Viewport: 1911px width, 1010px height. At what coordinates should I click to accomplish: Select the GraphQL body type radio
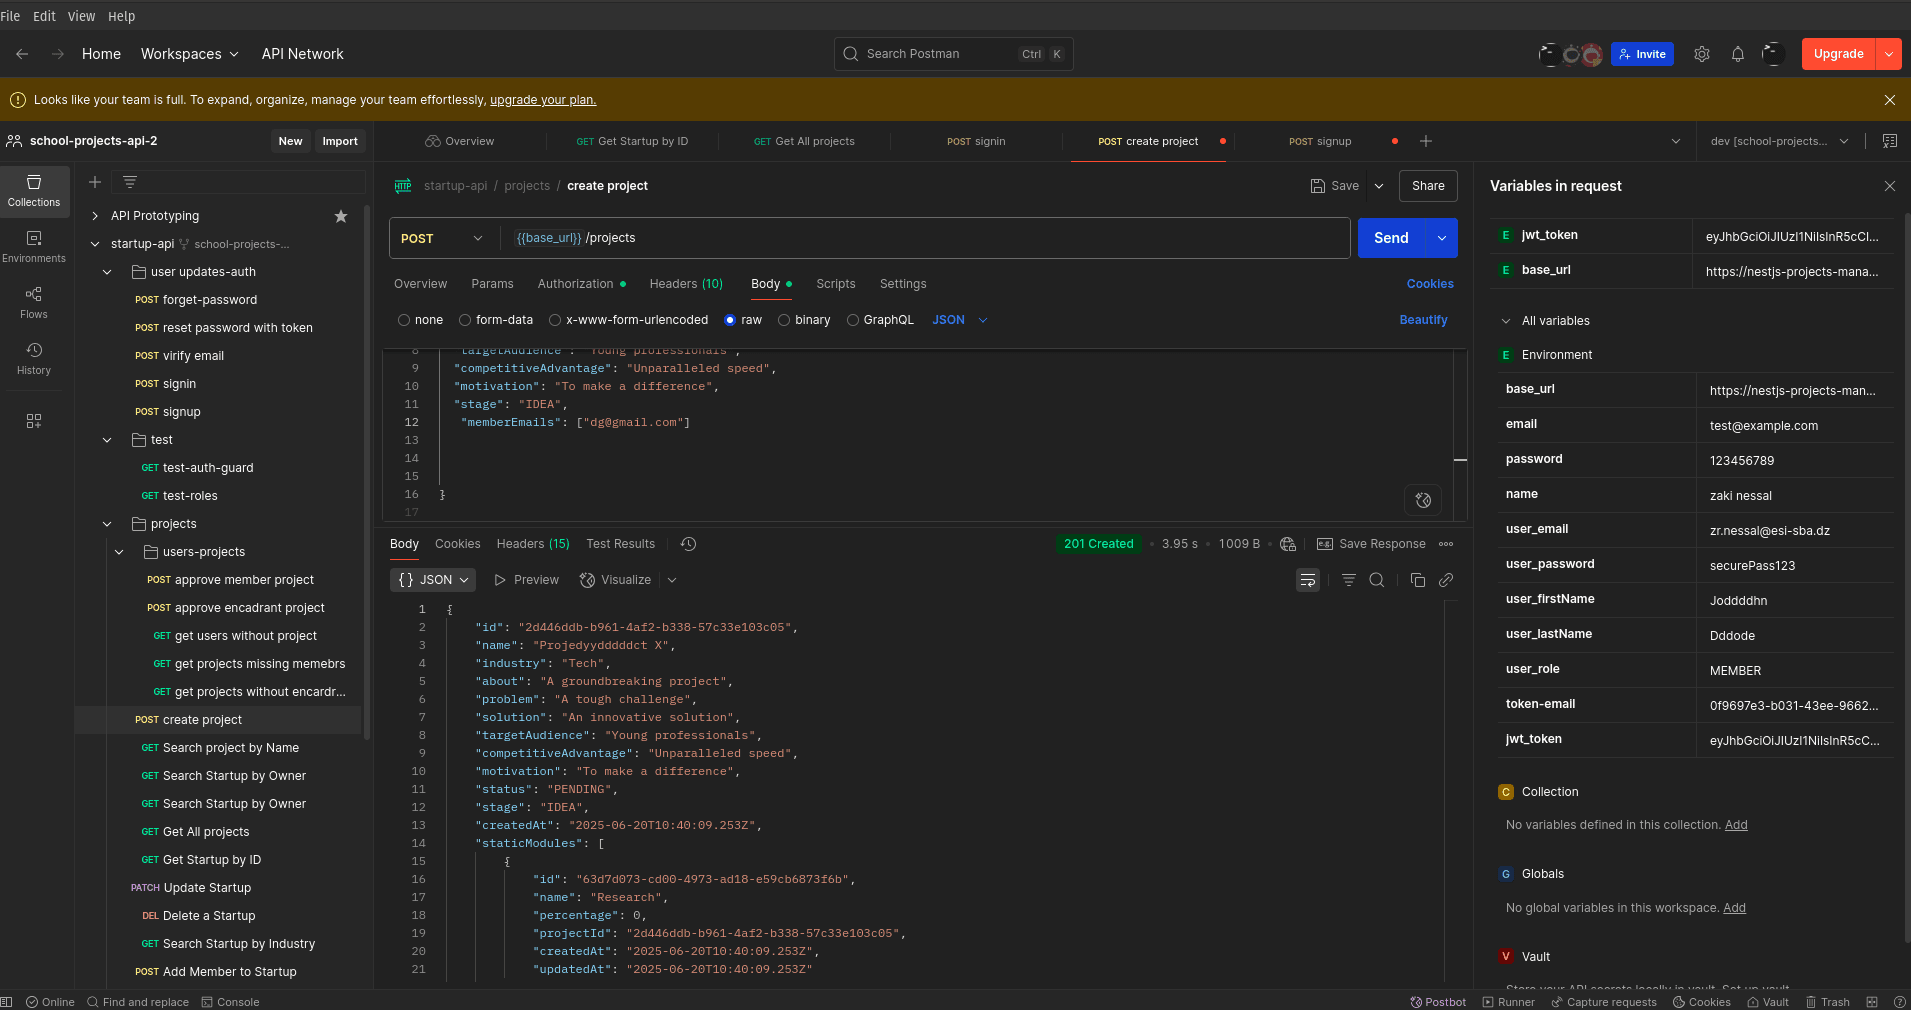(853, 320)
